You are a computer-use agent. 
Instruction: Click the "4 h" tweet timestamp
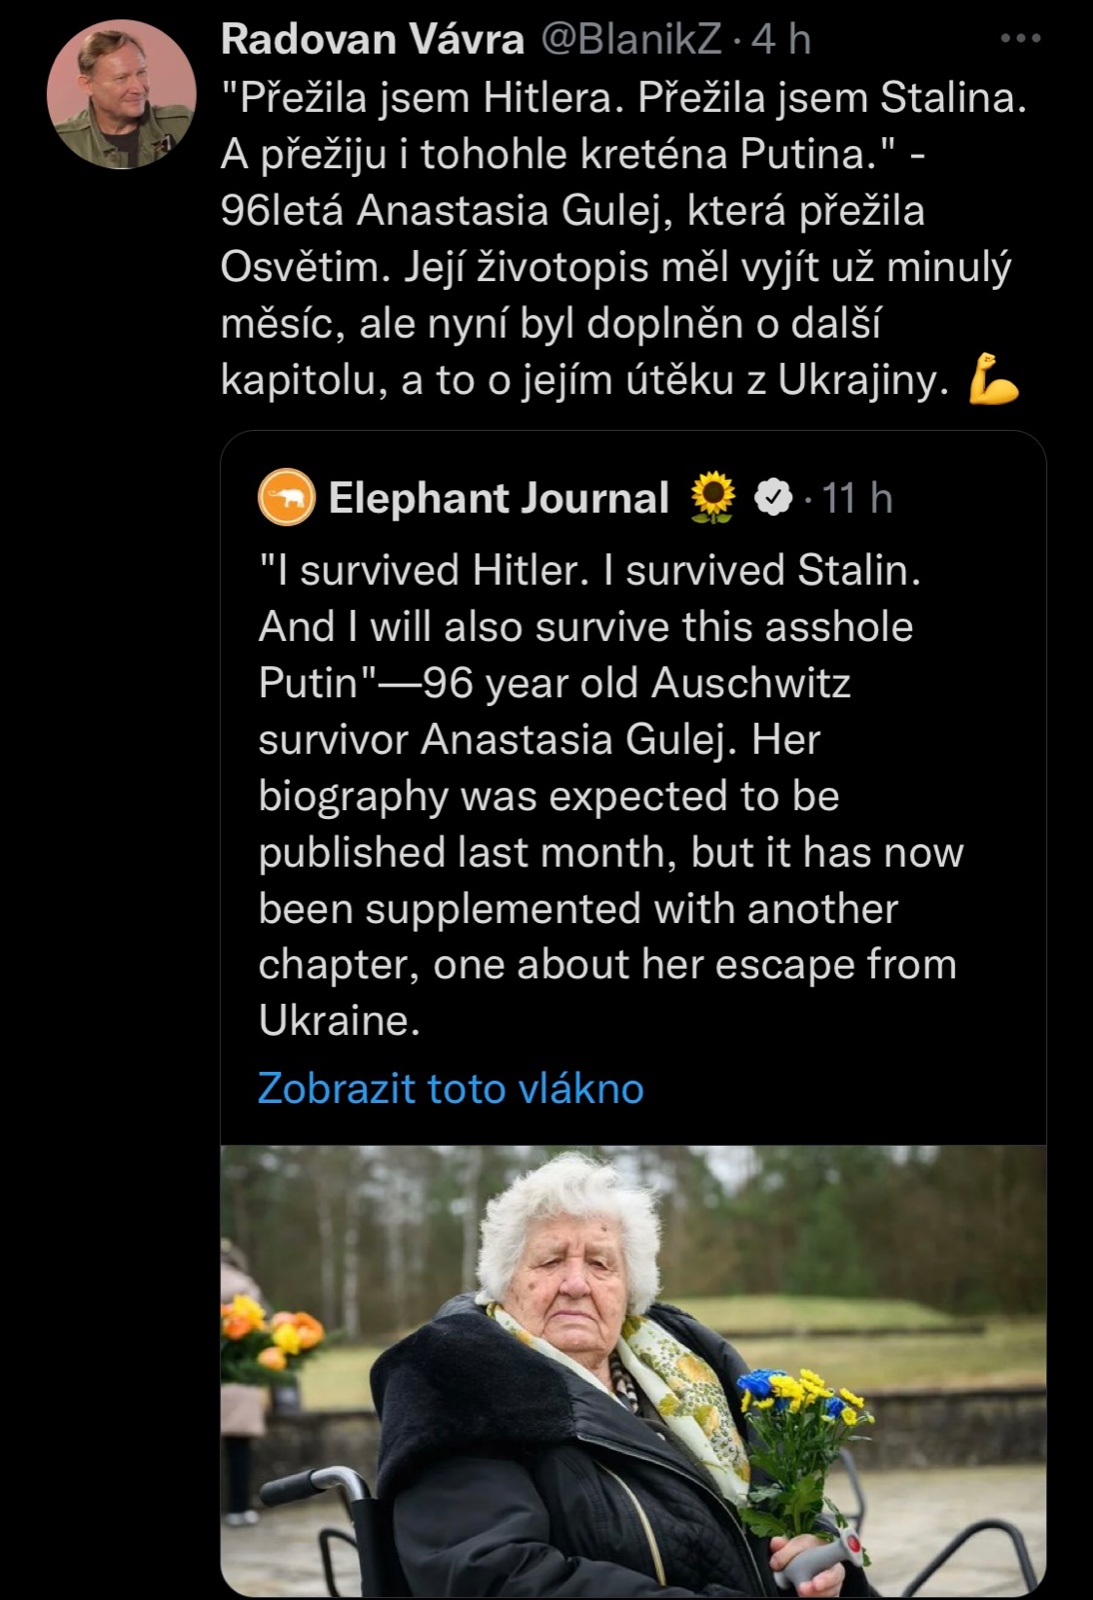782,39
